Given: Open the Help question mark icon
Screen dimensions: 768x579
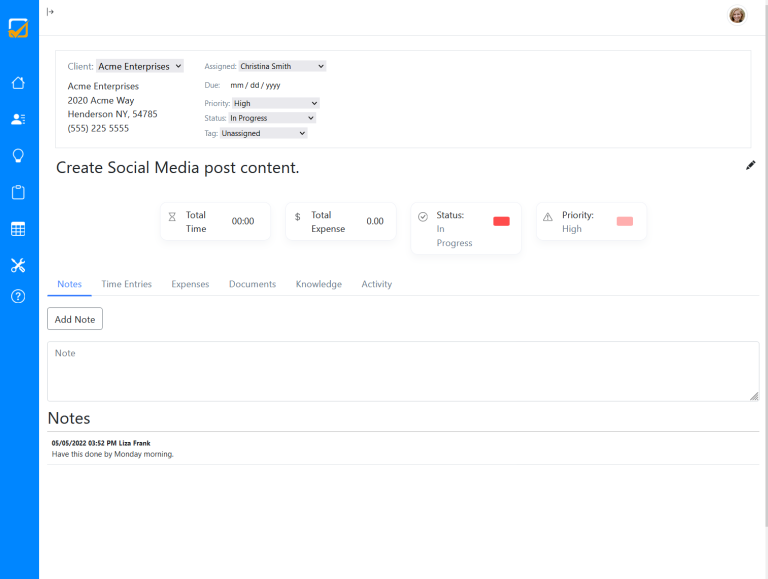Looking at the screenshot, I should point(18,296).
